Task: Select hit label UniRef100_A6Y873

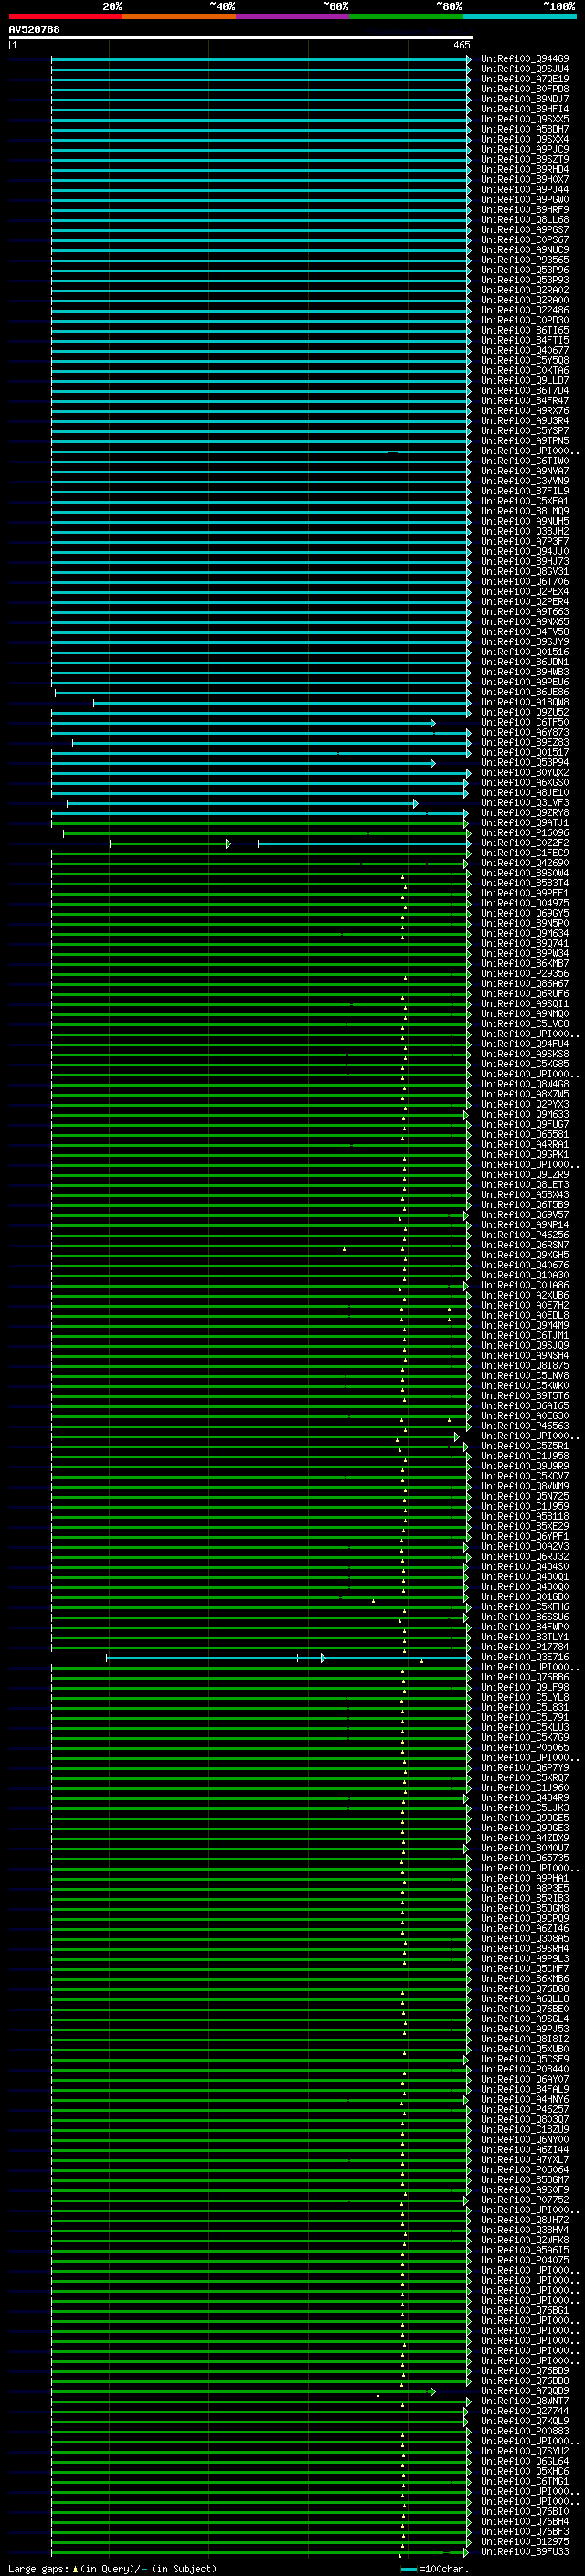Action: (x=525, y=733)
